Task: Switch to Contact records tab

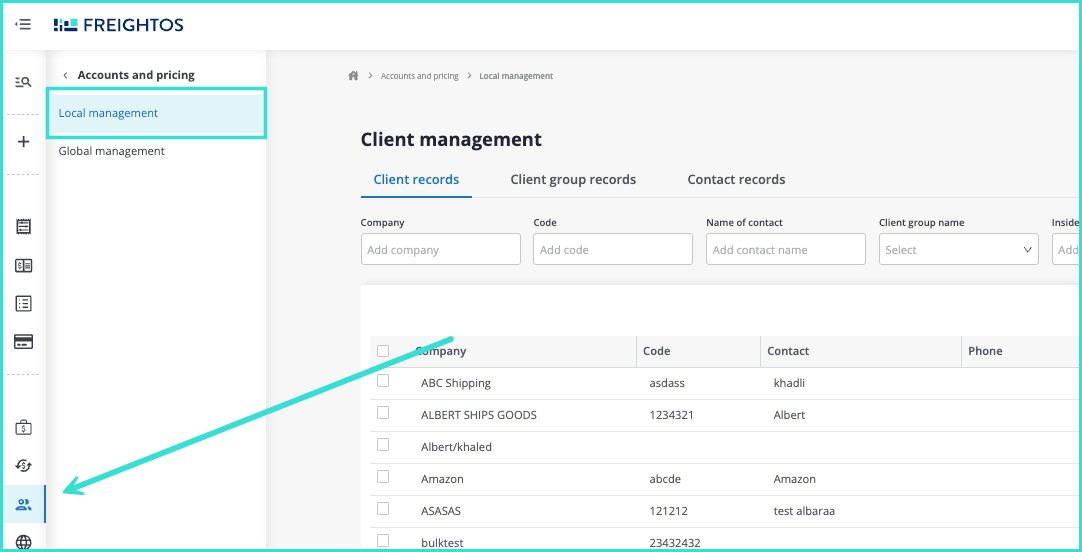Action: (x=736, y=180)
